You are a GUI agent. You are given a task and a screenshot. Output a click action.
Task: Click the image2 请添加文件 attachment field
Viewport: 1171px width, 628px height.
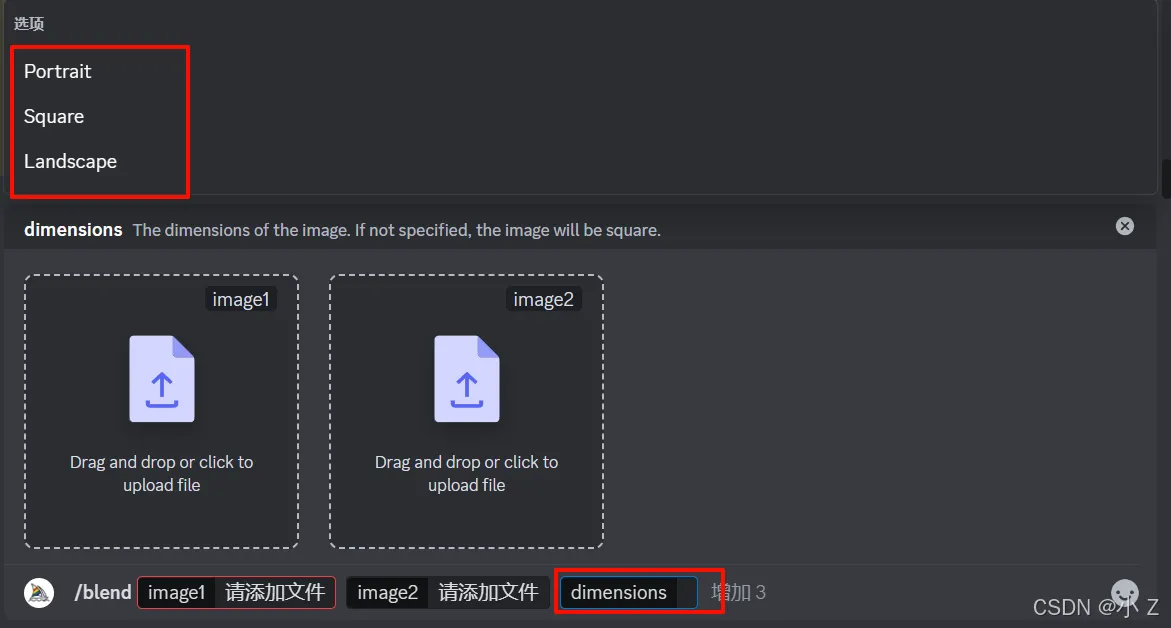point(488,593)
